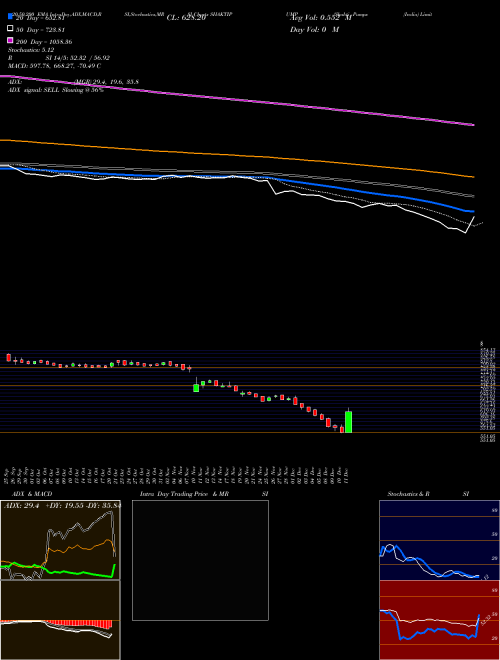500x660 pixels.
Task: Click the red RSI mini chart
Action: coord(439,620)
